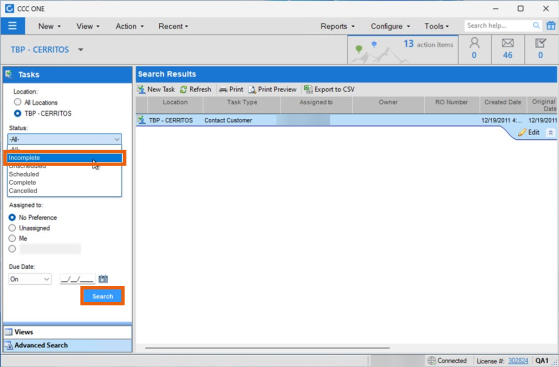Click the Connected globe status icon
The image size is (559, 367).
[431, 361]
